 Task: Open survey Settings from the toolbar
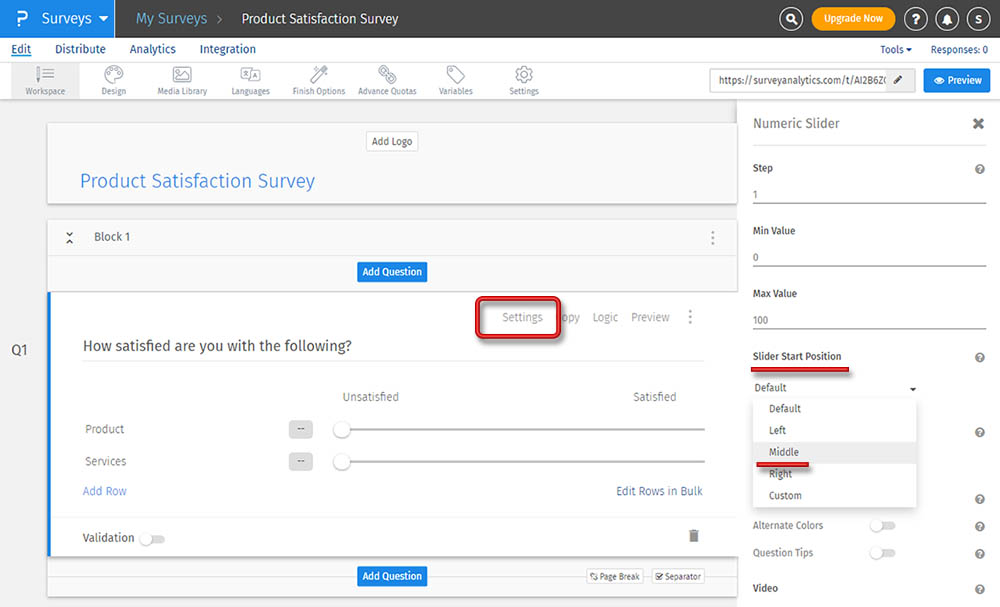point(523,80)
